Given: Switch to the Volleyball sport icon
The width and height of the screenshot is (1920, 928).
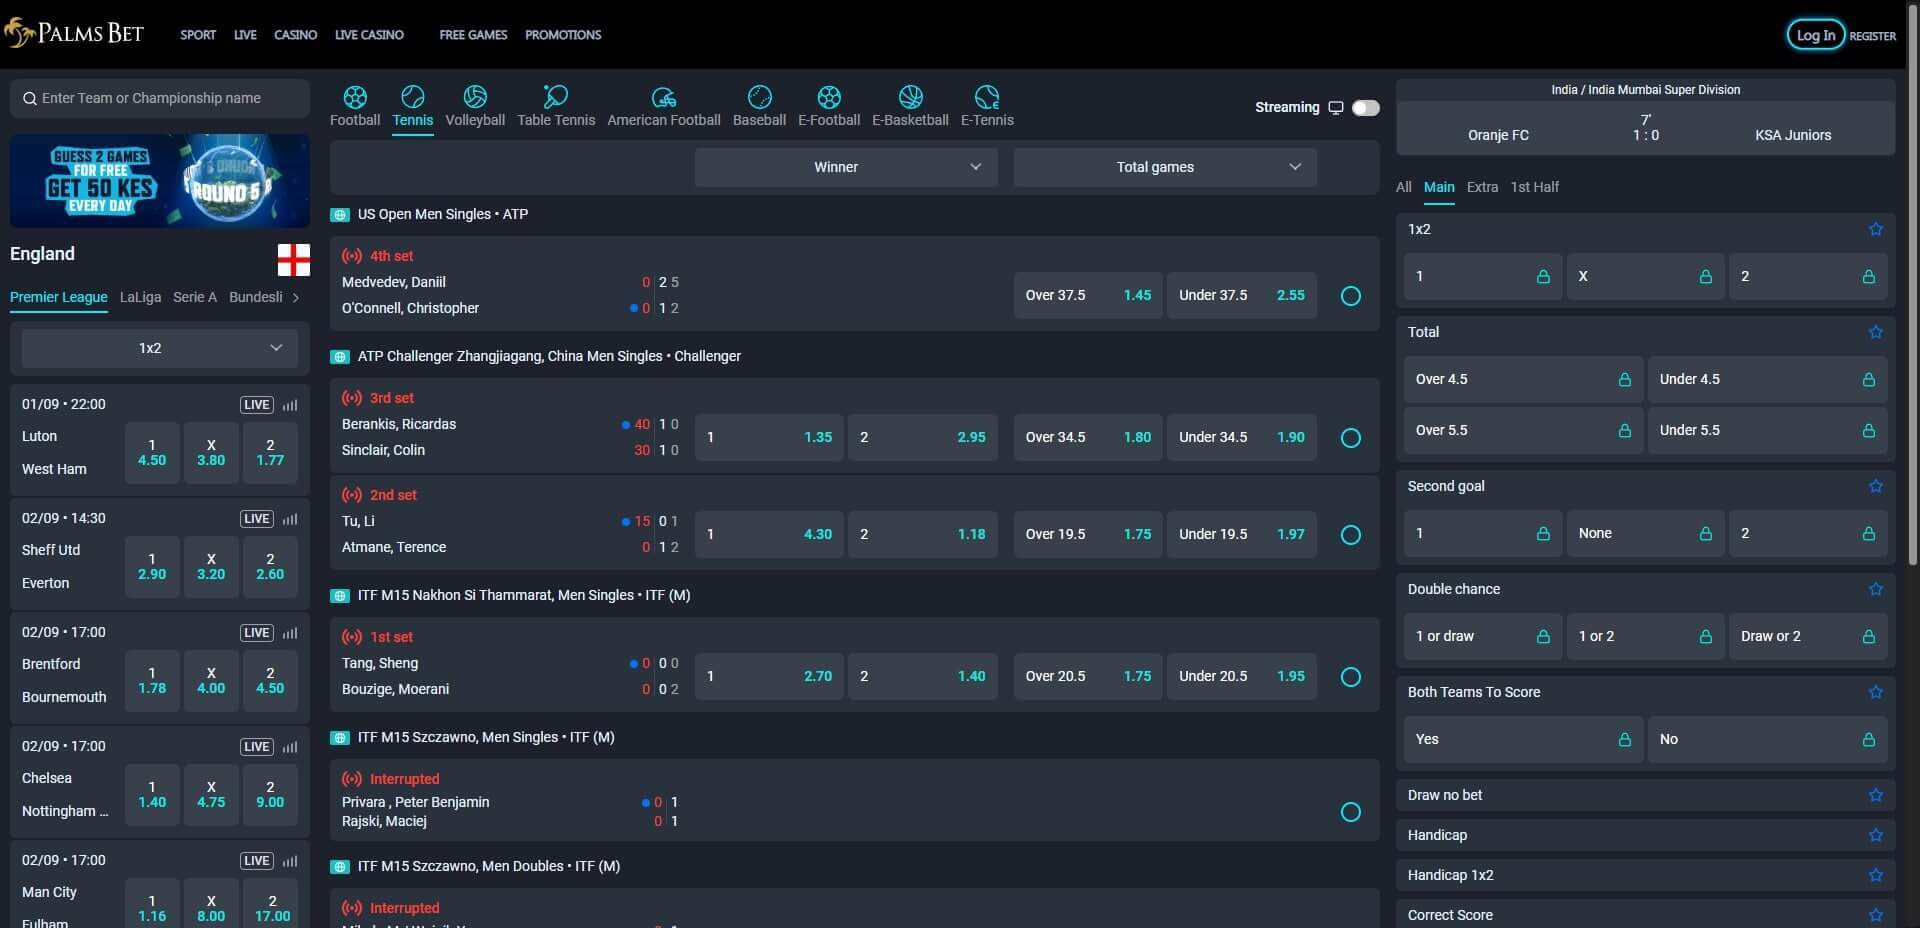Looking at the screenshot, I should tap(475, 105).
